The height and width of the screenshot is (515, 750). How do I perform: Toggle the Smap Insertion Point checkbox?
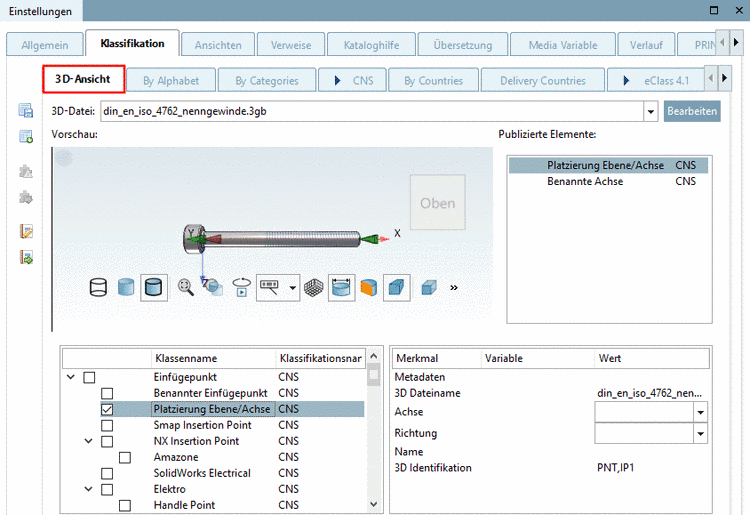pyautogui.click(x=107, y=426)
